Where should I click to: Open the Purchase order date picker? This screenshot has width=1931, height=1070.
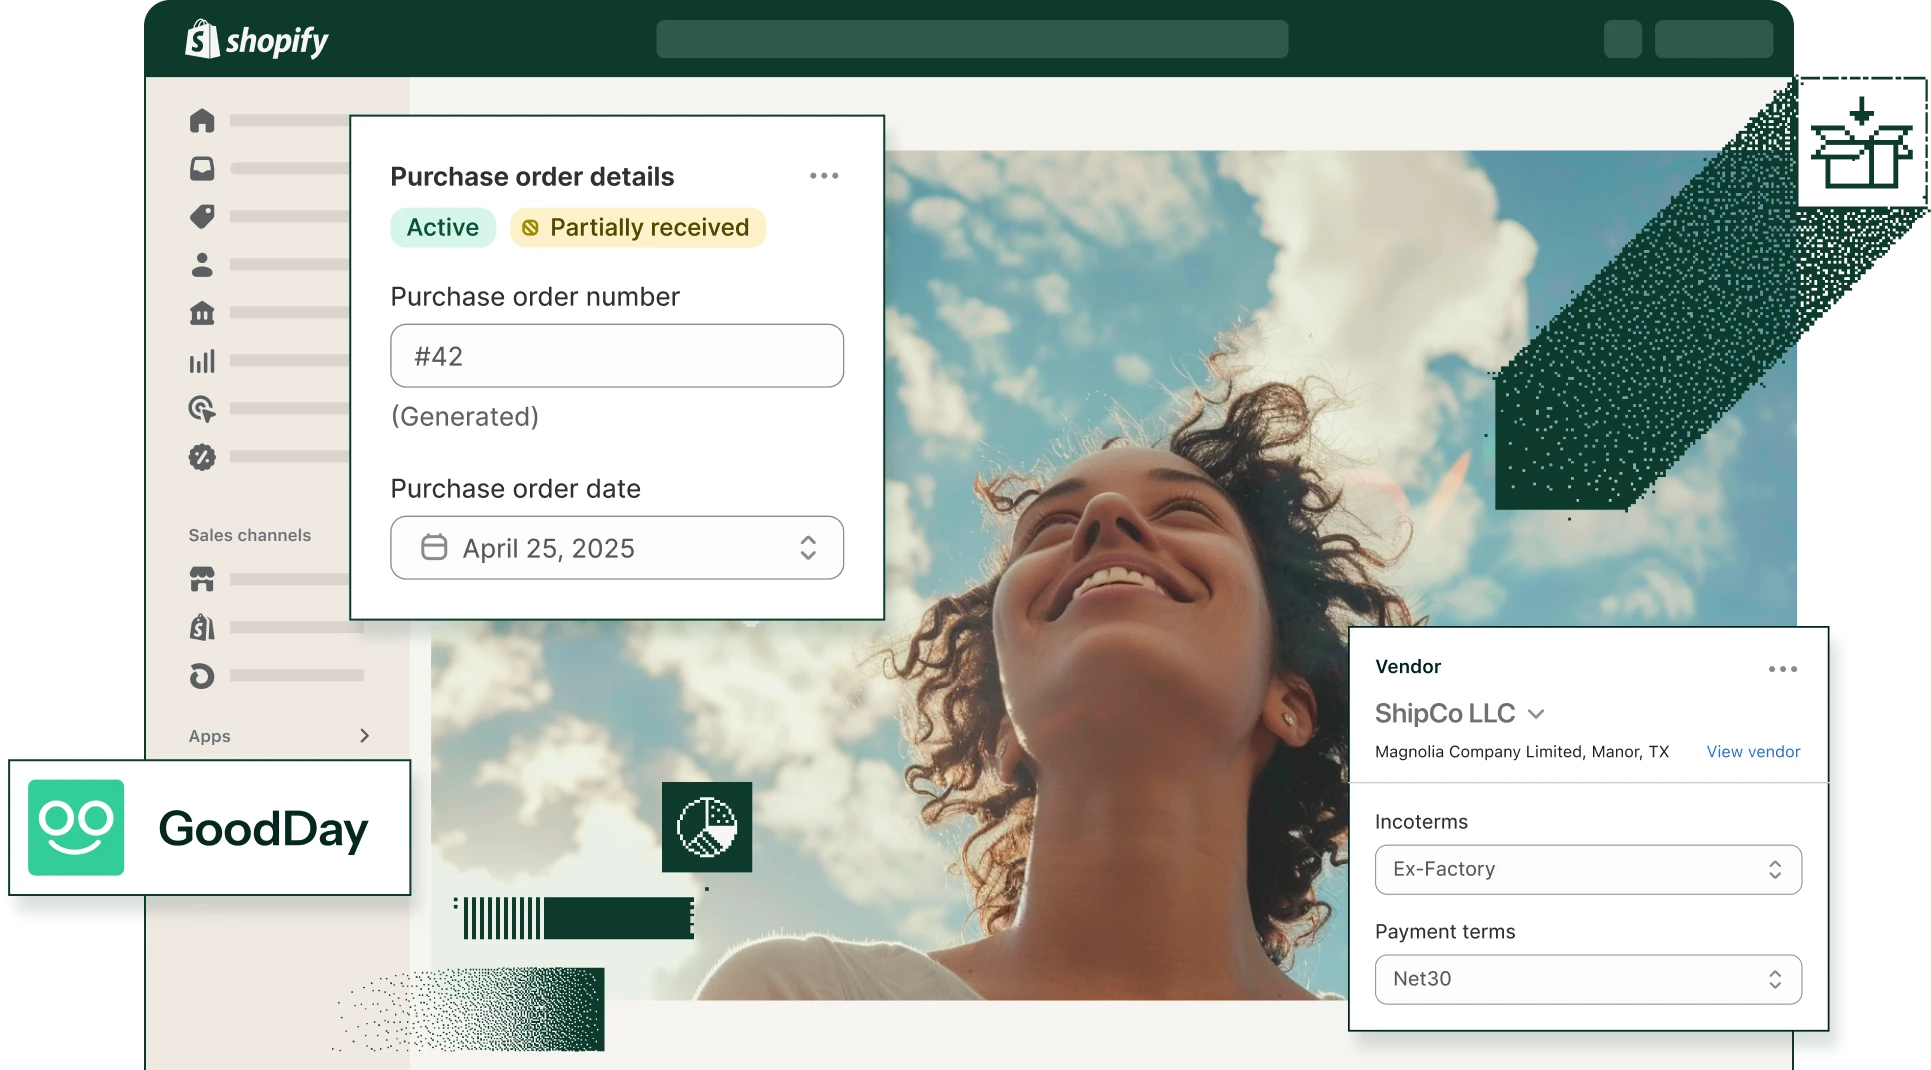[616, 548]
